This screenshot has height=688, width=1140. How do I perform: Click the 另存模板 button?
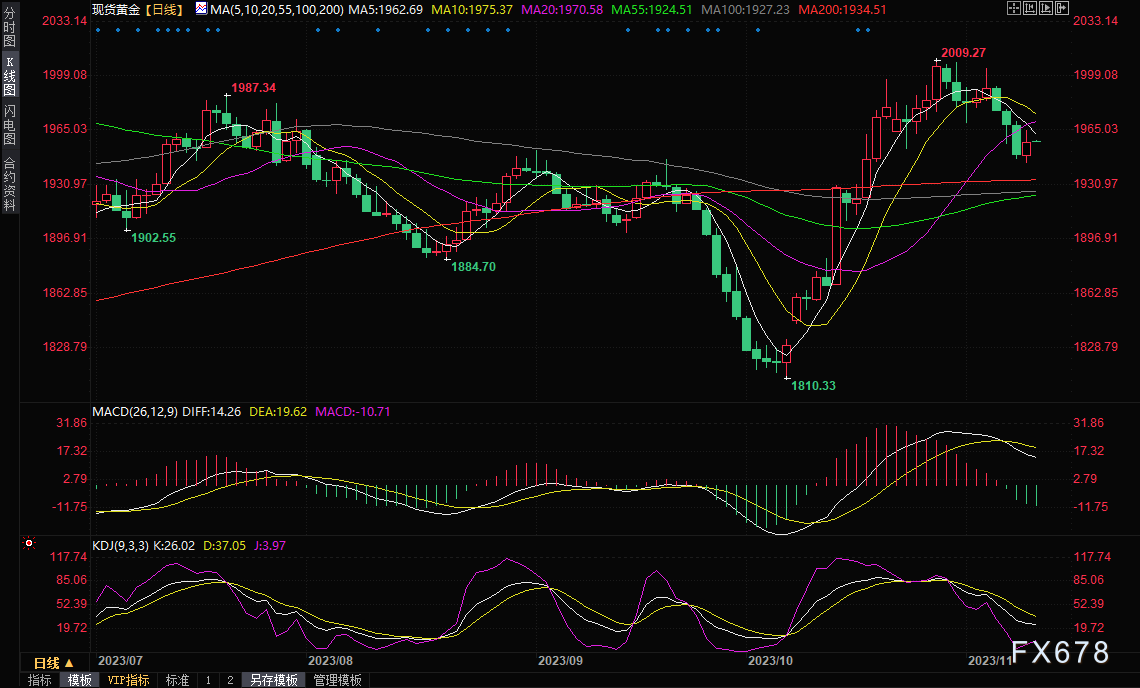[273, 680]
